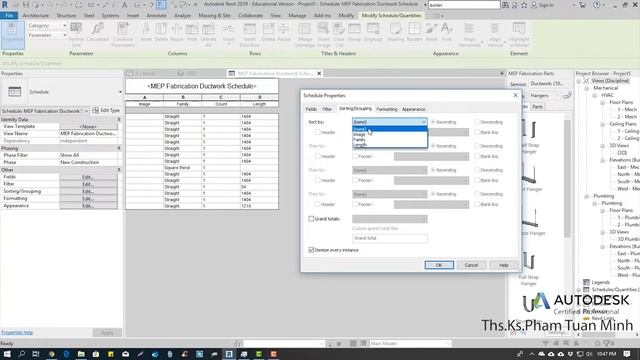Click the Unhide All icon
This screenshot has width=640, height=360.
[x=208, y=35]
